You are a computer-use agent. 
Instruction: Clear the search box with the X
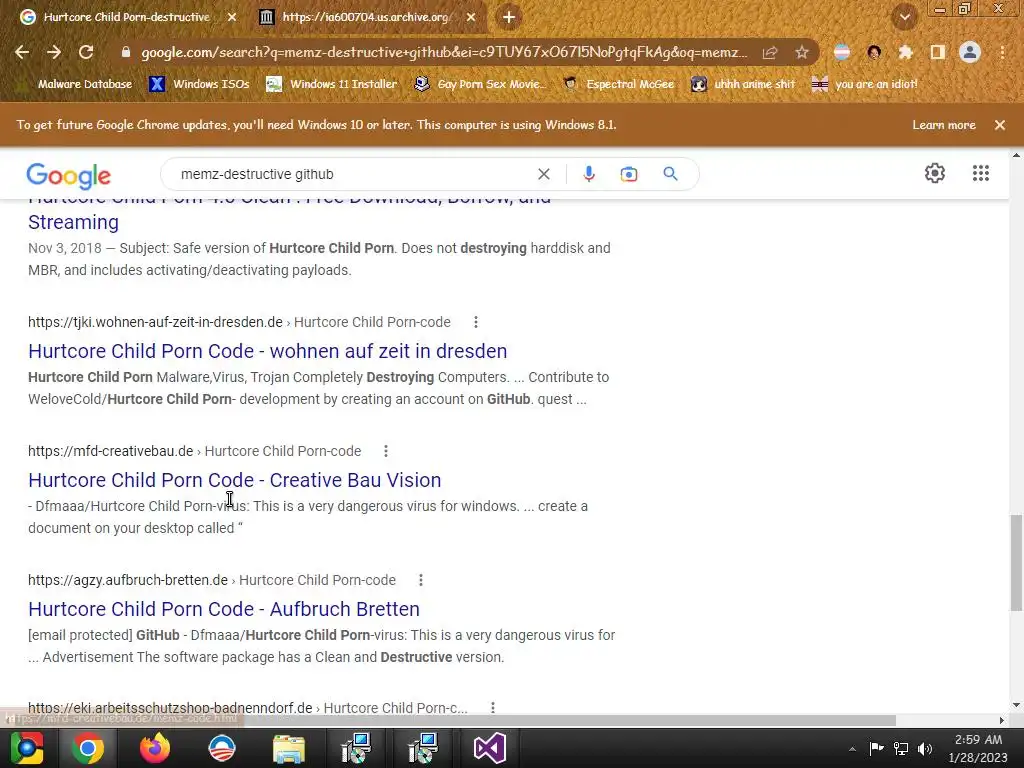543,174
